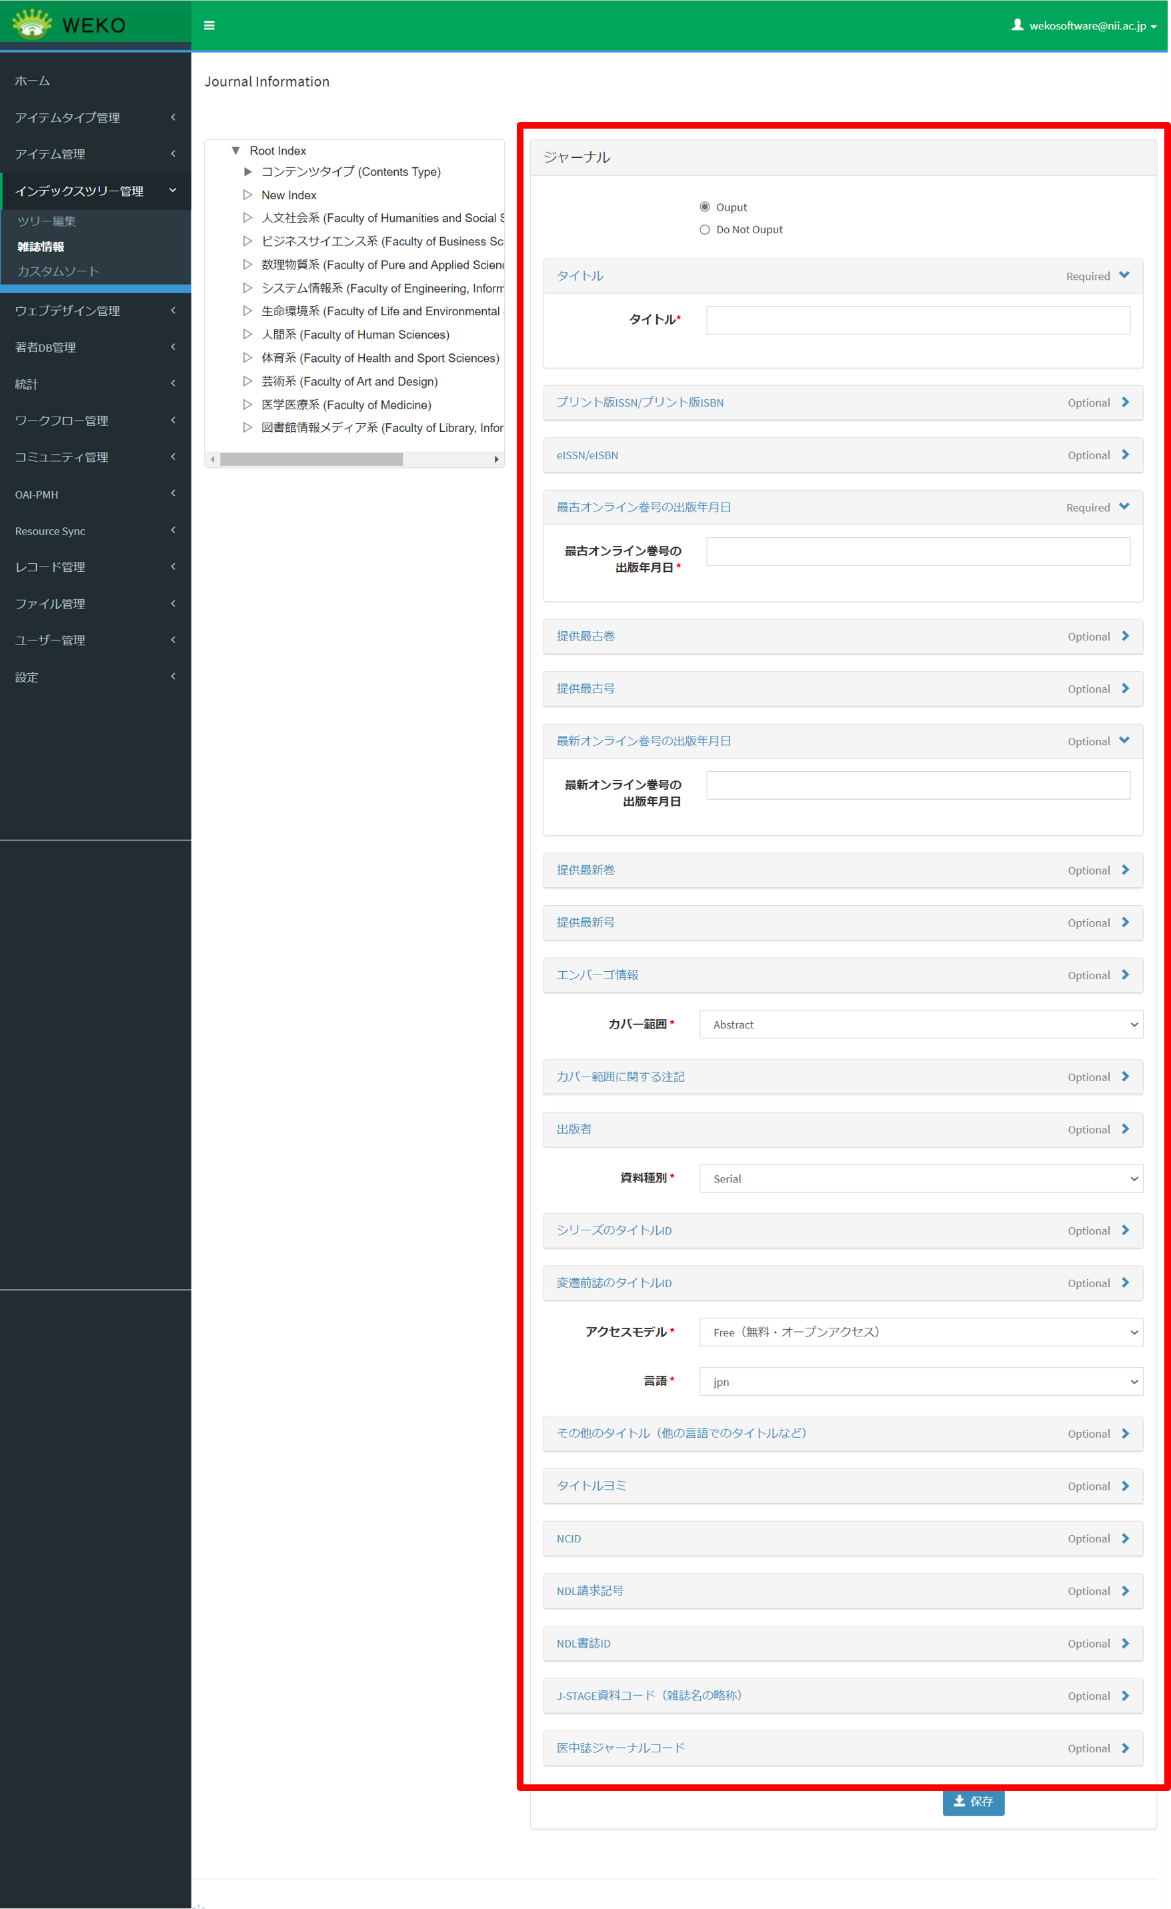
Task: Click the 保存 save button
Action: [973, 1801]
